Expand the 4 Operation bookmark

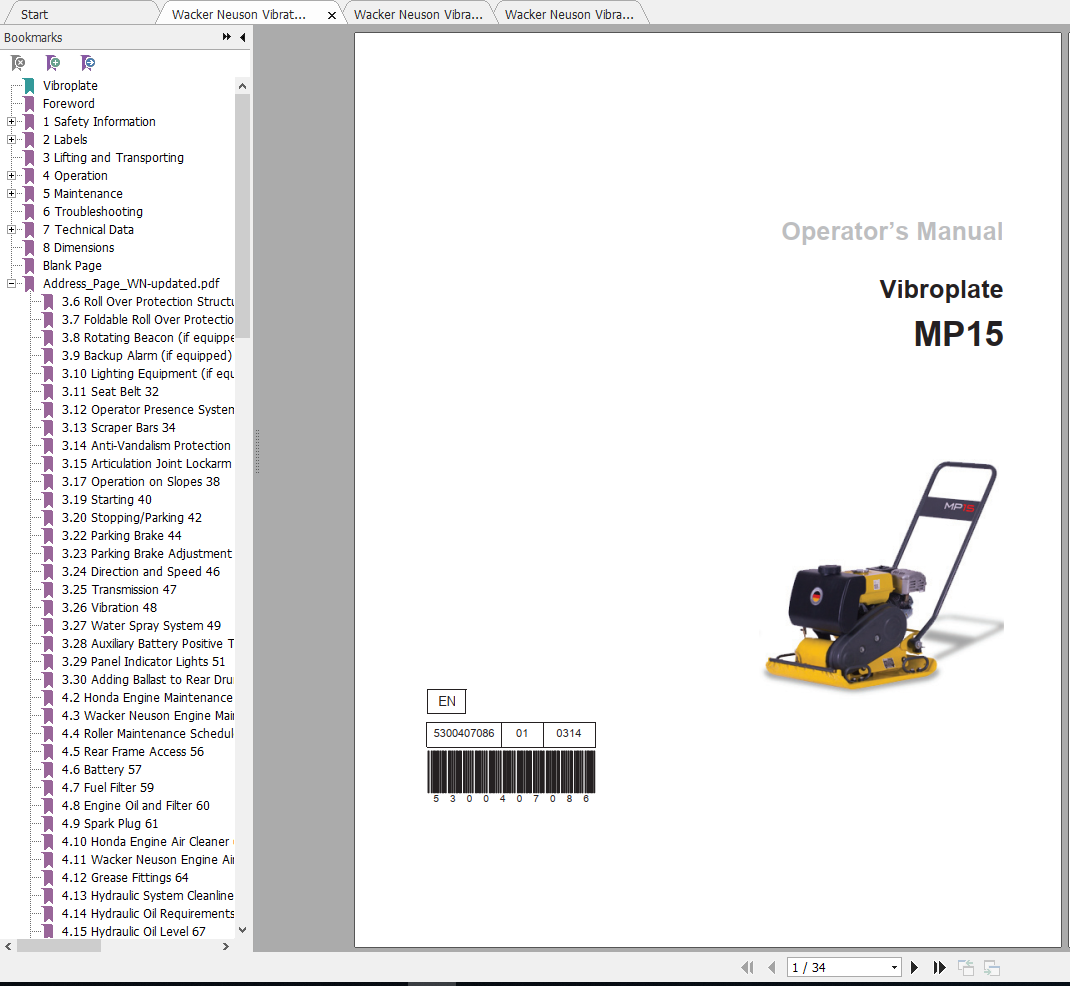coord(12,175)
